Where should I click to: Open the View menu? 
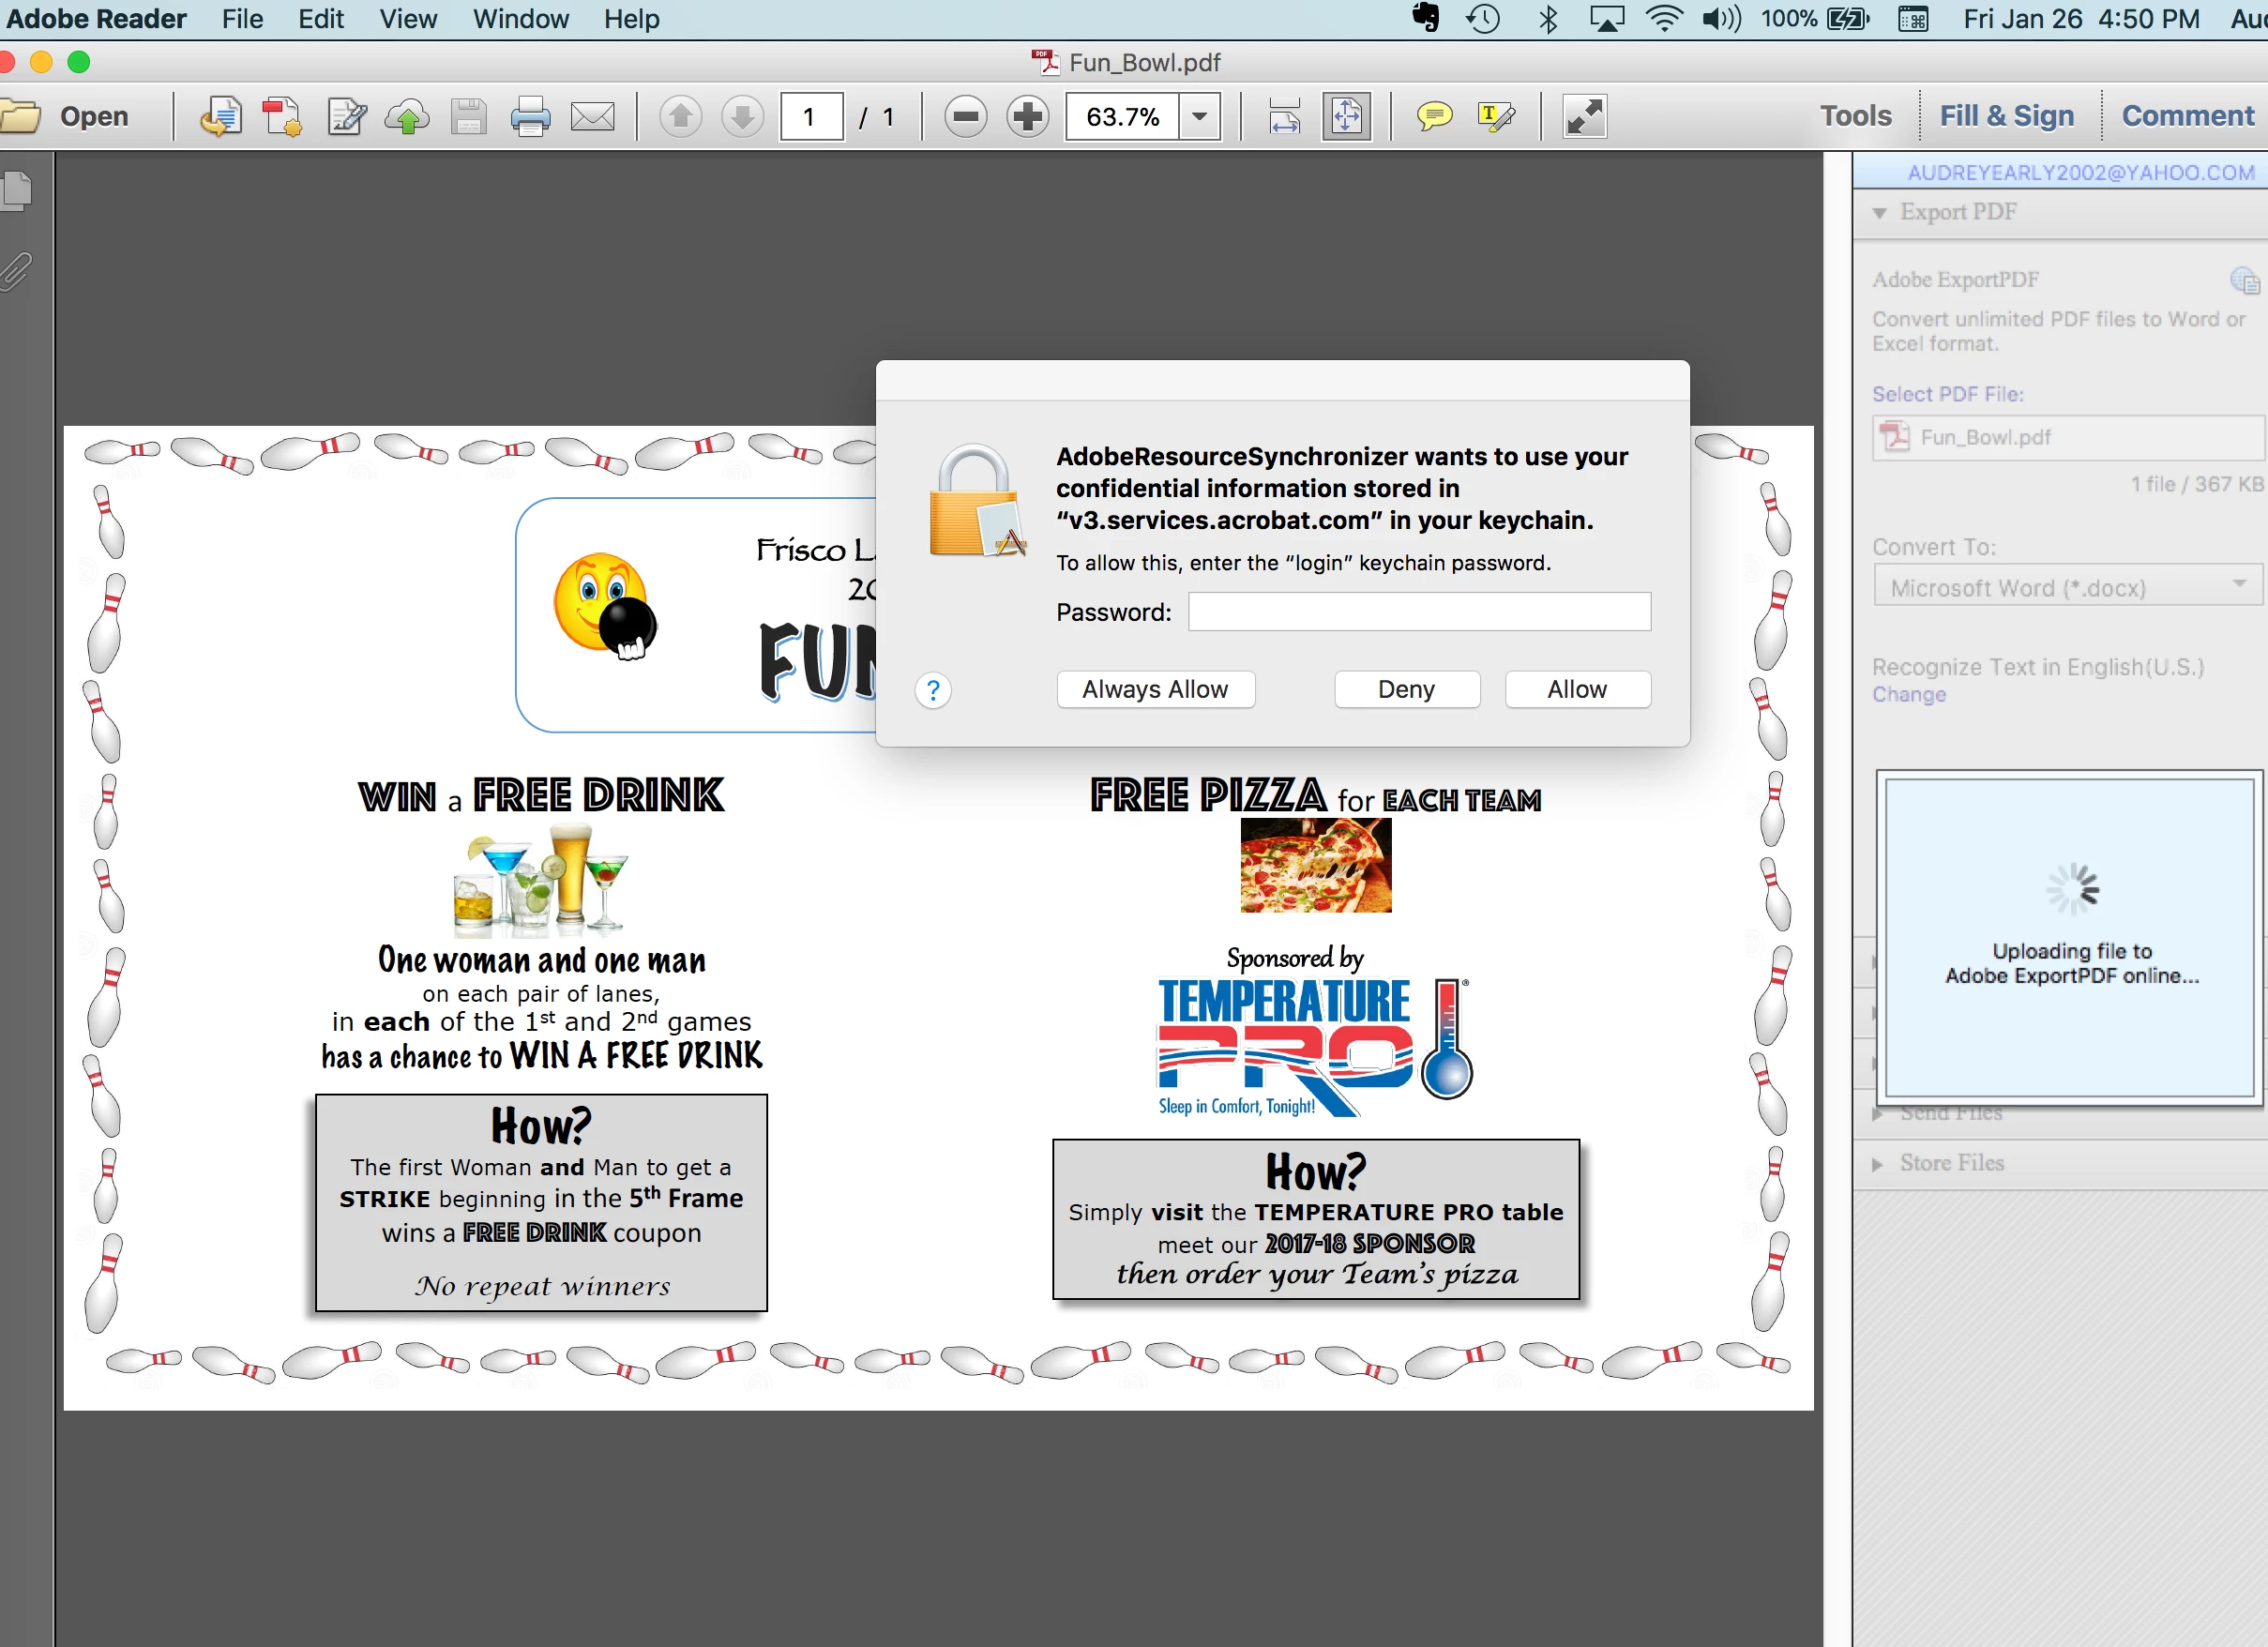(x=407, y=19)
